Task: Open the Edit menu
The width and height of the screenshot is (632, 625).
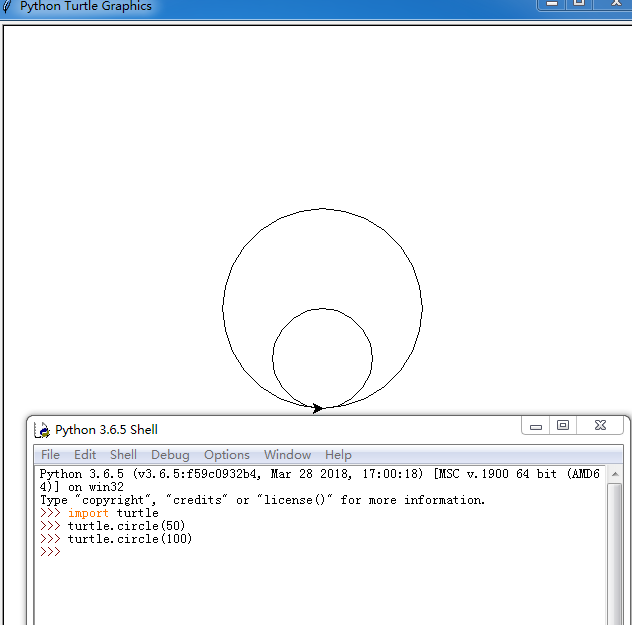Action: point(85,455)
